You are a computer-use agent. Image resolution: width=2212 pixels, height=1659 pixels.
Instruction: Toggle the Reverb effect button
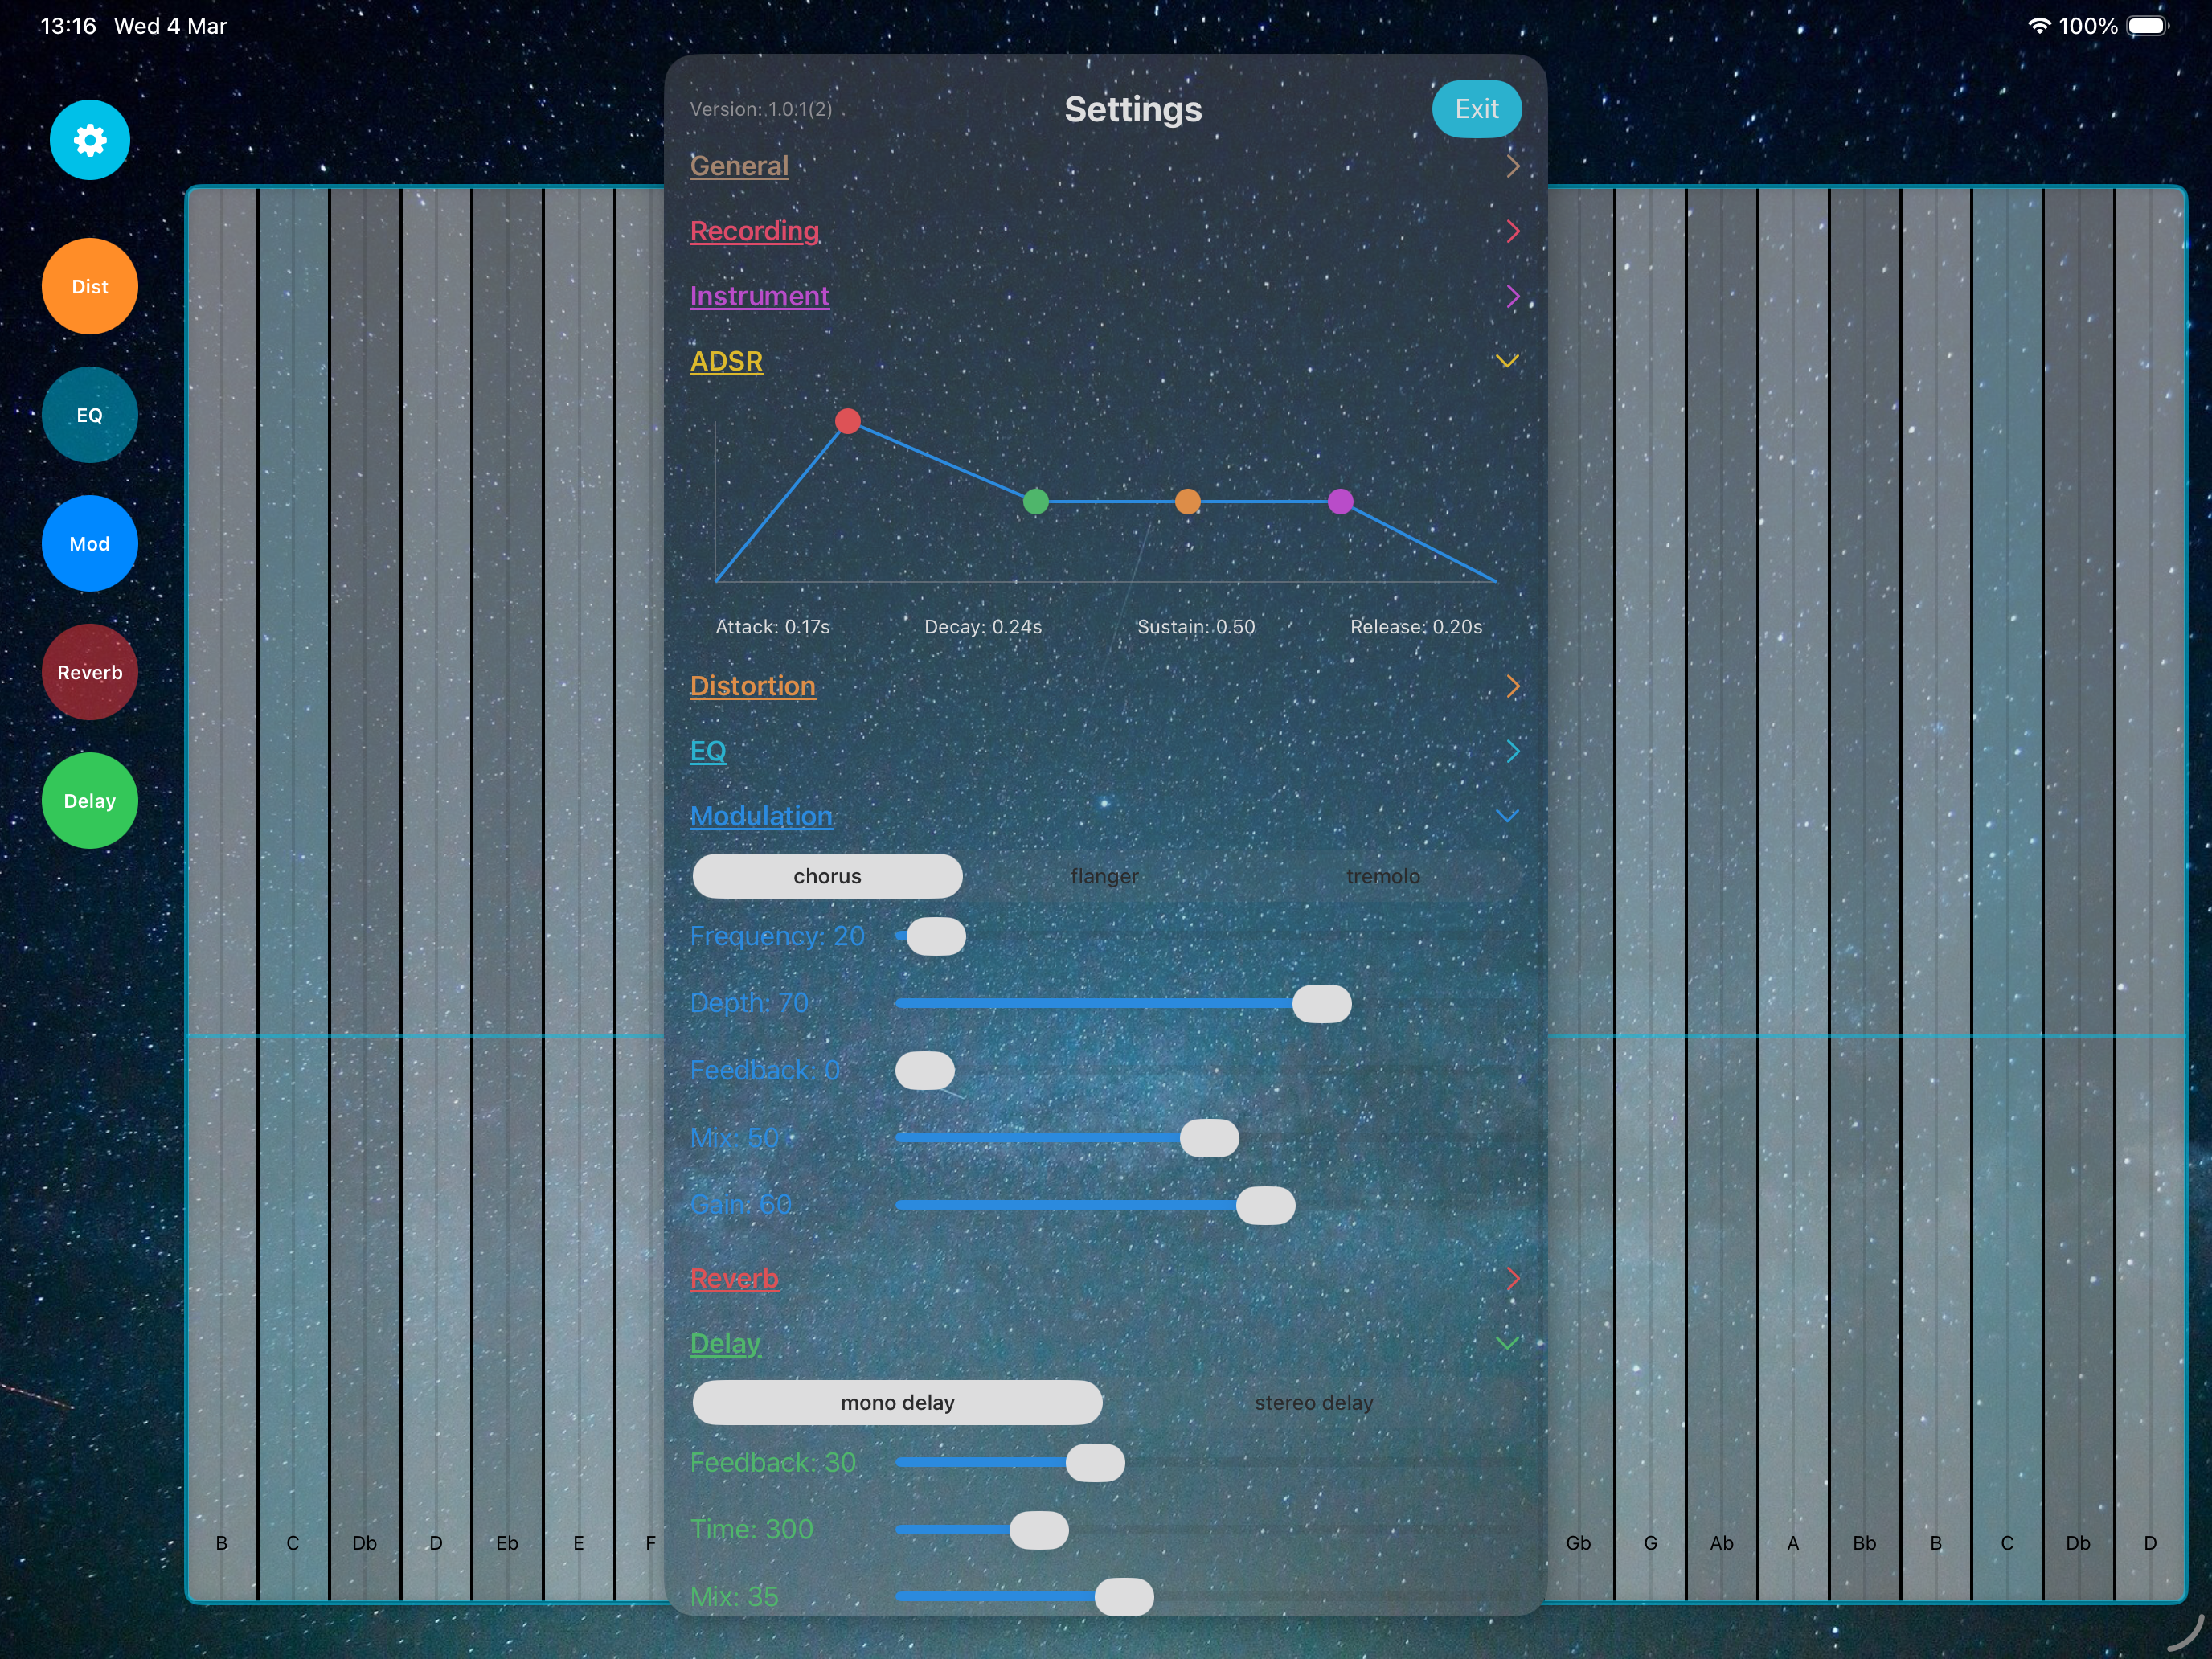[90, 672]
